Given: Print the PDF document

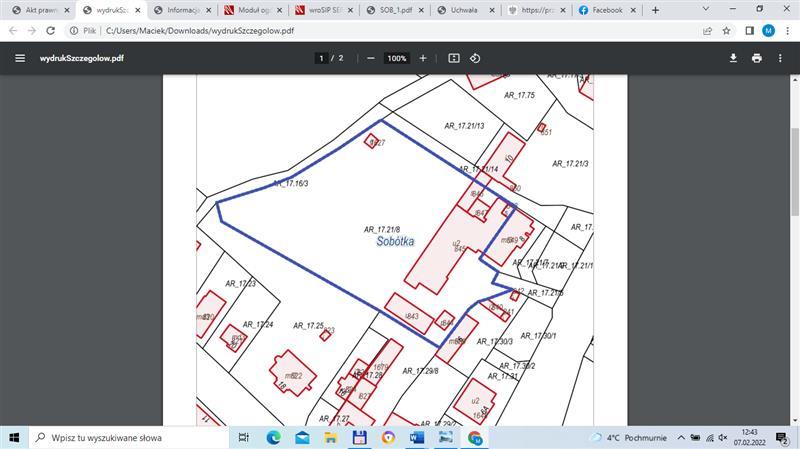Looking at the screenshot, I should [x=757, y=58].
